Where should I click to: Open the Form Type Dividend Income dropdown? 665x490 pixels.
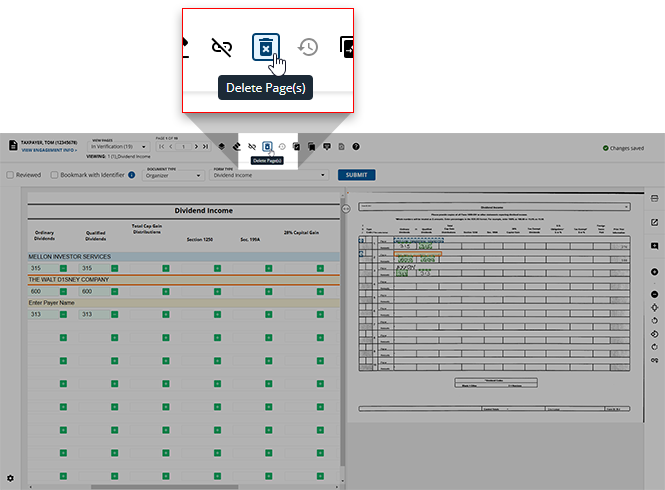pos(269,175)
